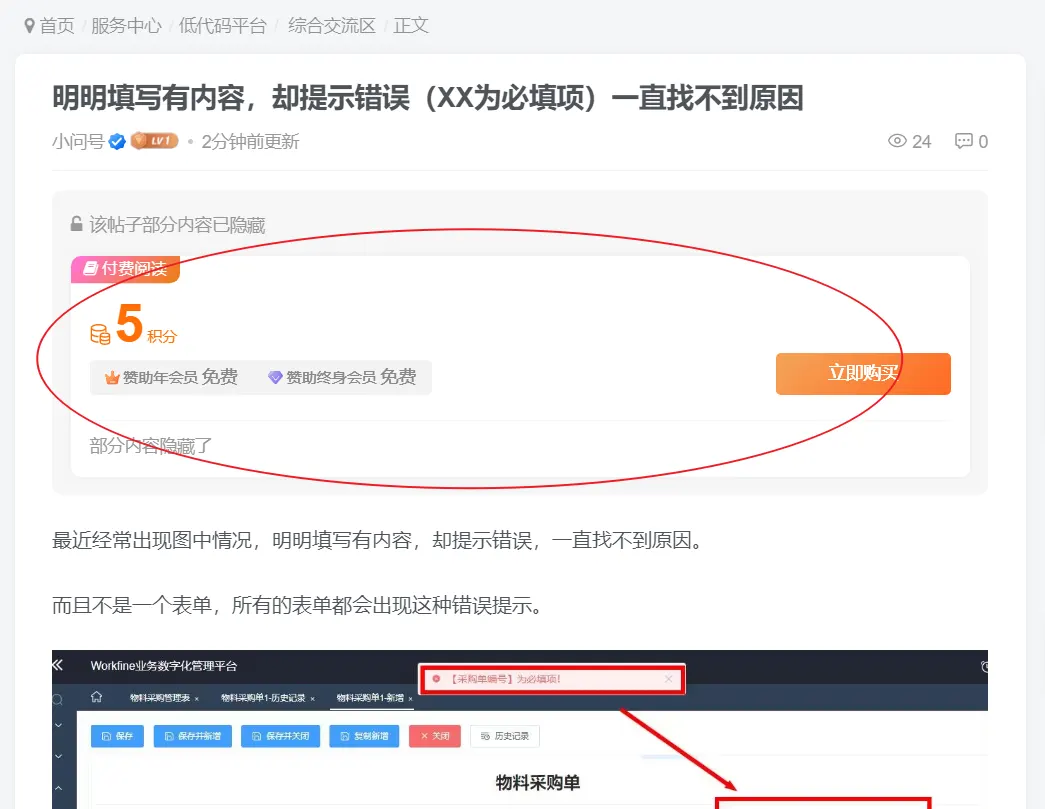The image size is (1045, 809).
Task: Click the coin stack points icon
Action: [100, 334]
